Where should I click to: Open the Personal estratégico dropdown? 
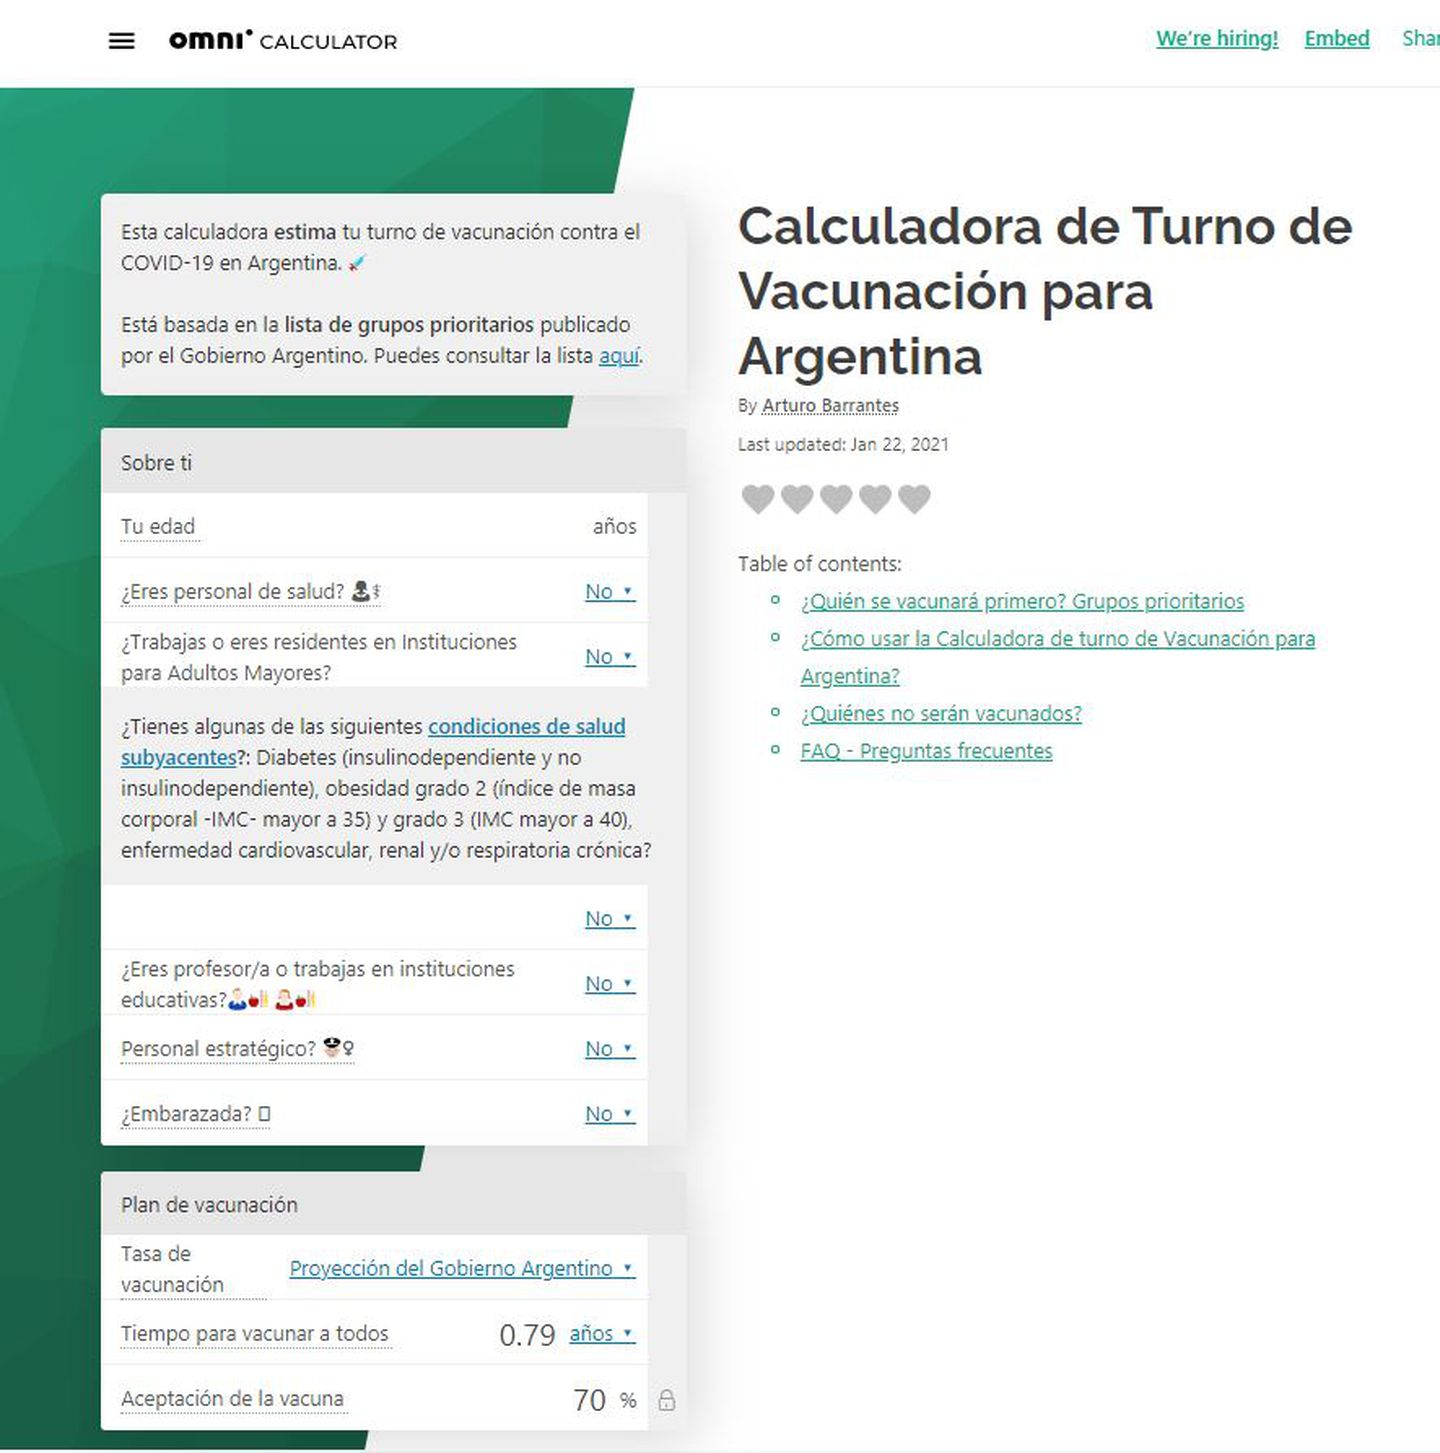click(x=609, y=1048)
